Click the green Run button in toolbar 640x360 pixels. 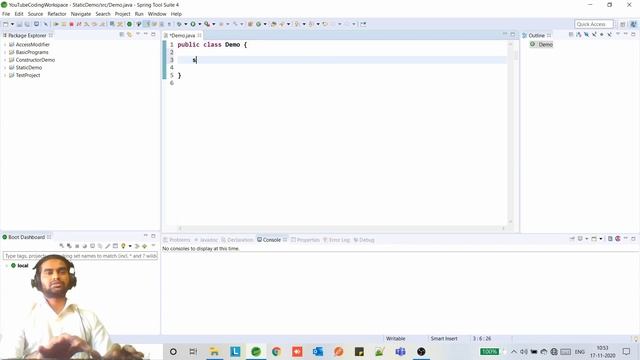(x=193, y=24)
